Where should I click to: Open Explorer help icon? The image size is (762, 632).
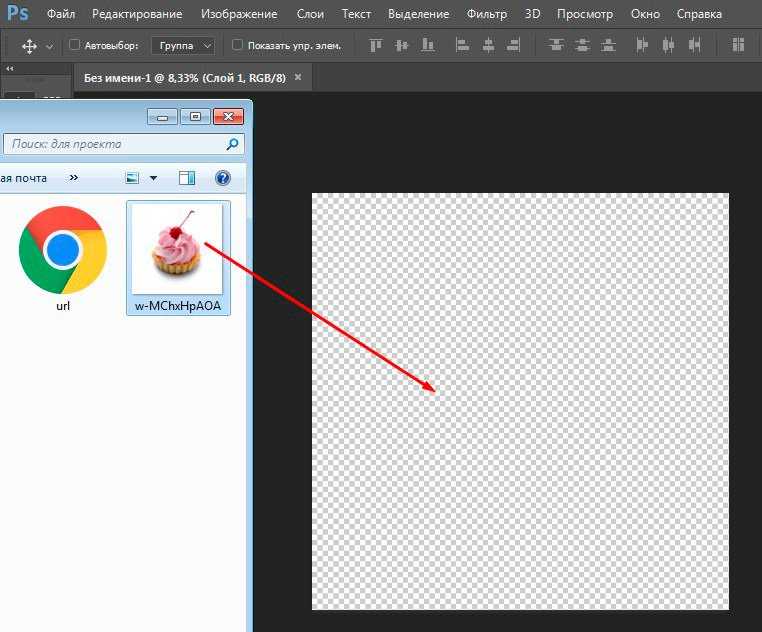tap(223, 178)
